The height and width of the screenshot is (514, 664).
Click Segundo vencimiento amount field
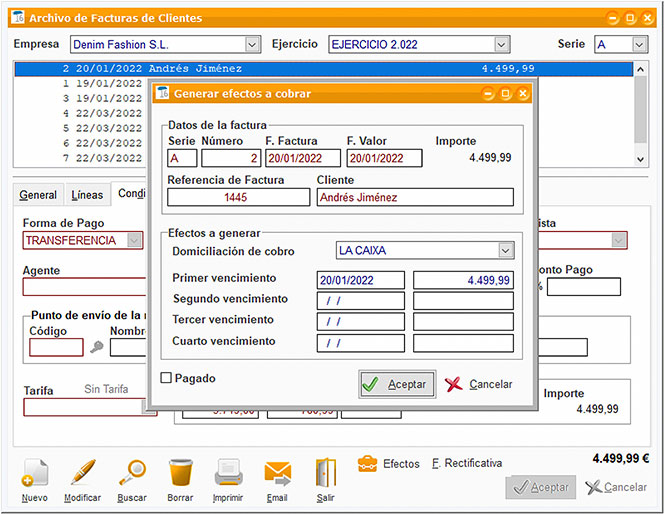click(x=463, y=301)
